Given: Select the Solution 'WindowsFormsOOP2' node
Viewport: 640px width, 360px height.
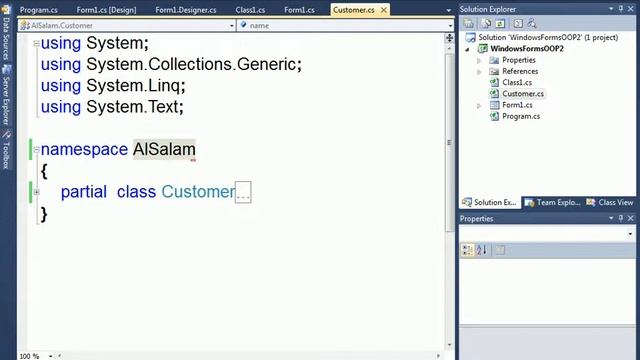Looking at the screenshot, I should [548, 37].
